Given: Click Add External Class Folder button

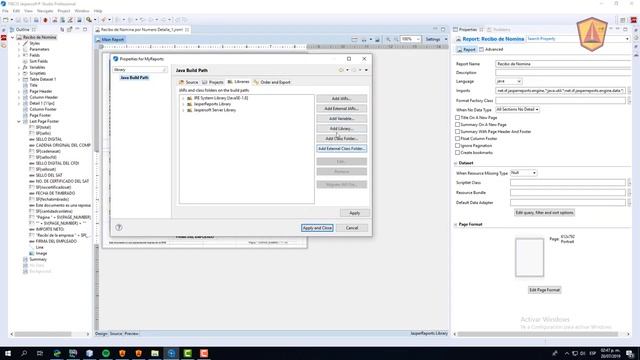Looking at the screenshot, I should click(341, 149).
